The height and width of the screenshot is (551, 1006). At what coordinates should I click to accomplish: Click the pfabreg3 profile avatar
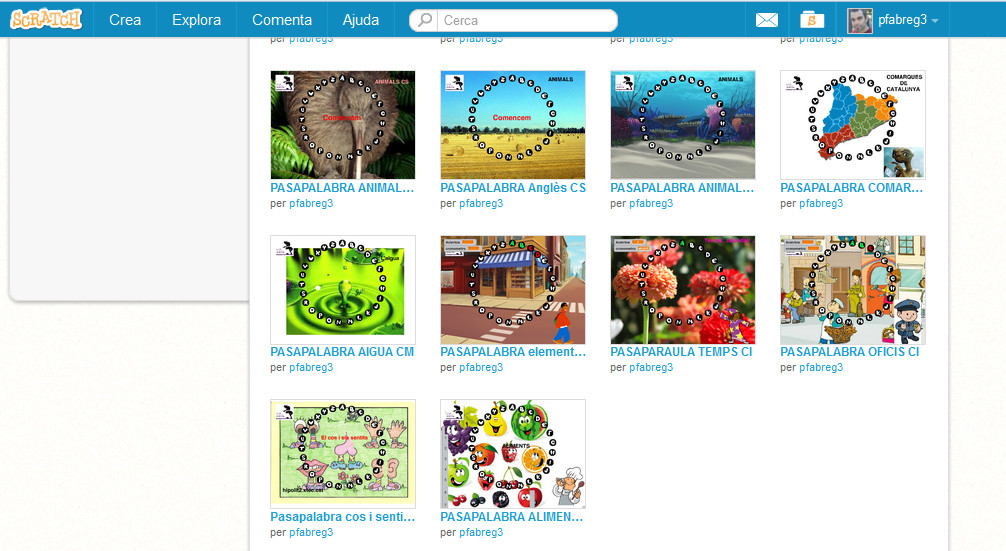[x=860, y=21]
